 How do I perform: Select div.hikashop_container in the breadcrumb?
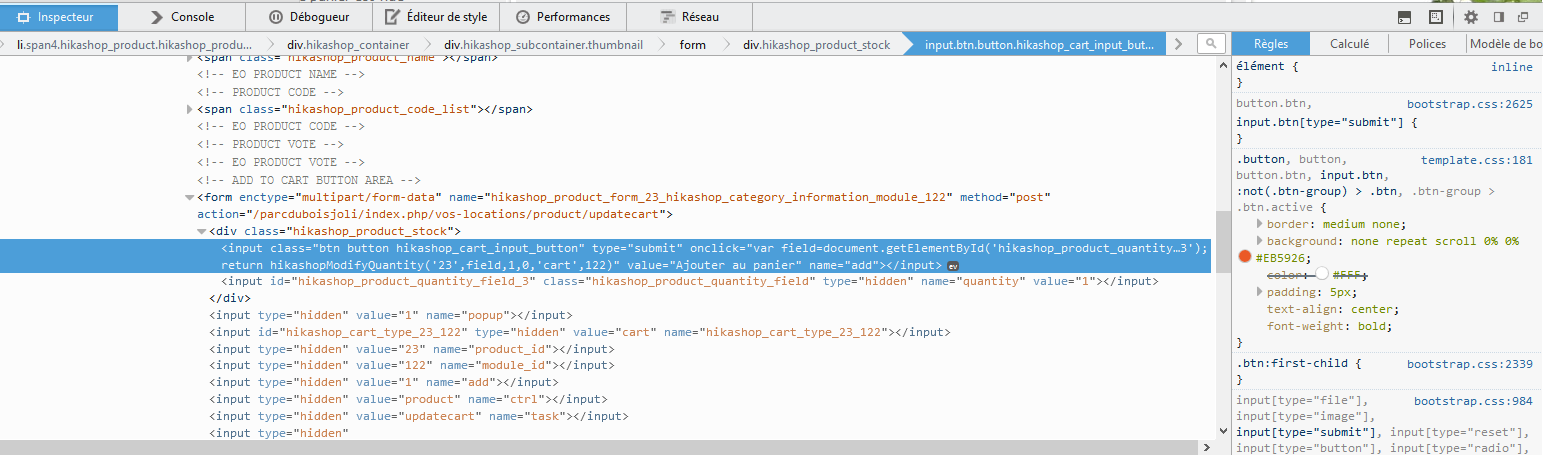tap(349, 45)
